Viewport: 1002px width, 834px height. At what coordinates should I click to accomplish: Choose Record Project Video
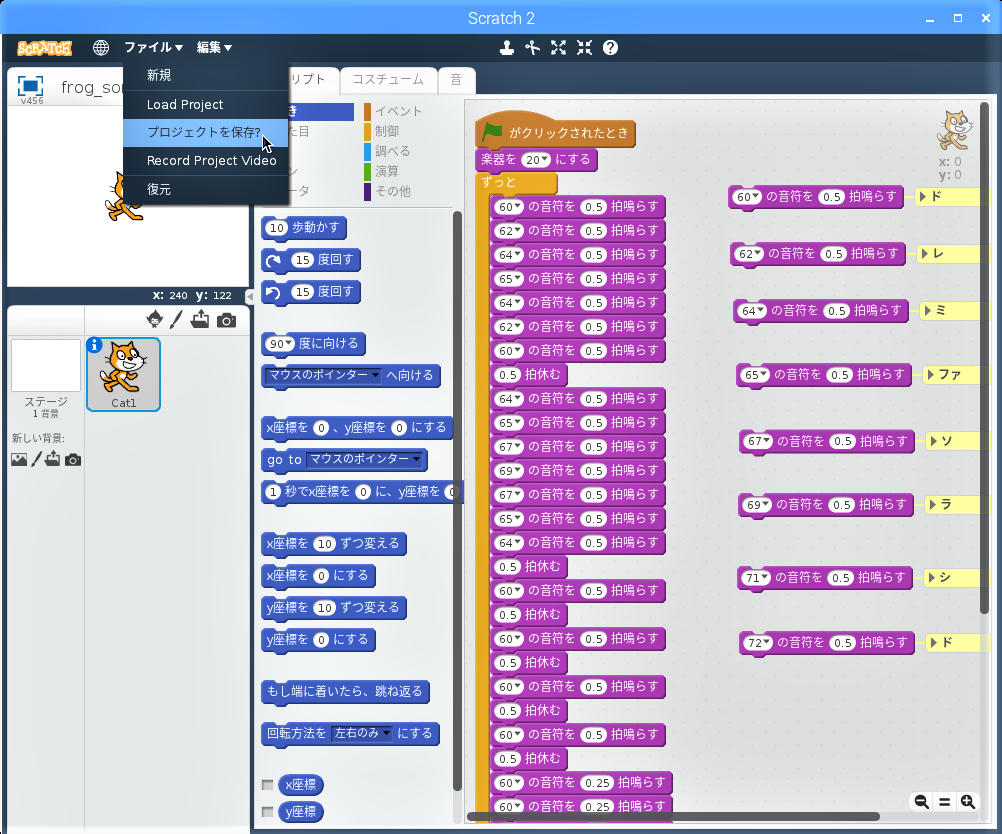[206, 160]
